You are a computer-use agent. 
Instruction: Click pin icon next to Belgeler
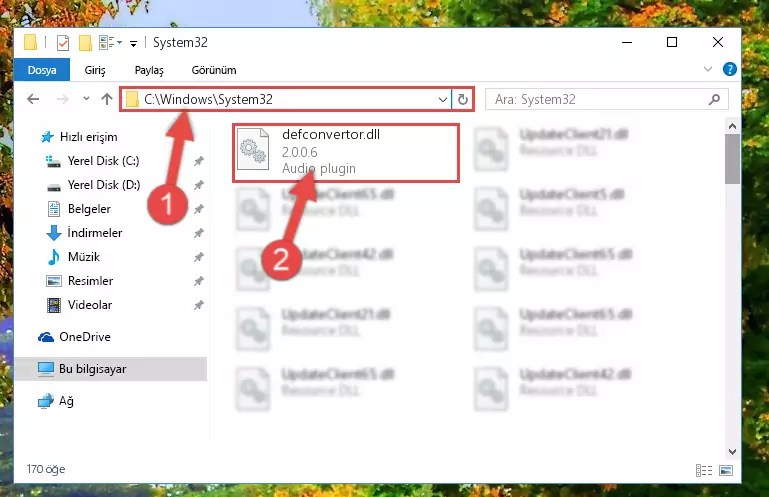(199, 209)
